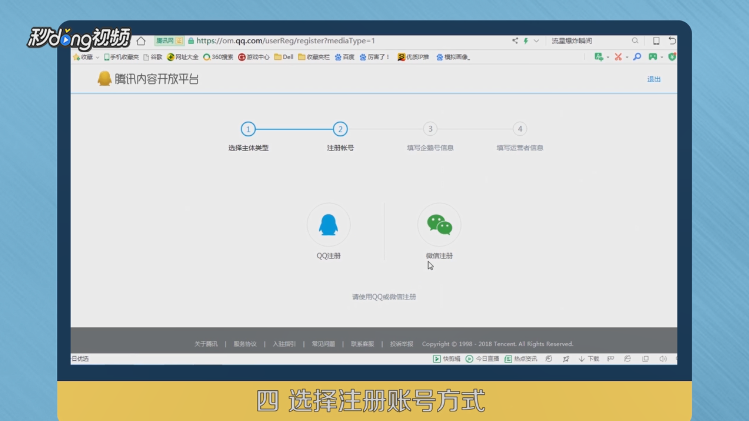749x421 pixels.
Task: Click step 3 circle 填写企鹅号信息
Action: point(430,129)
